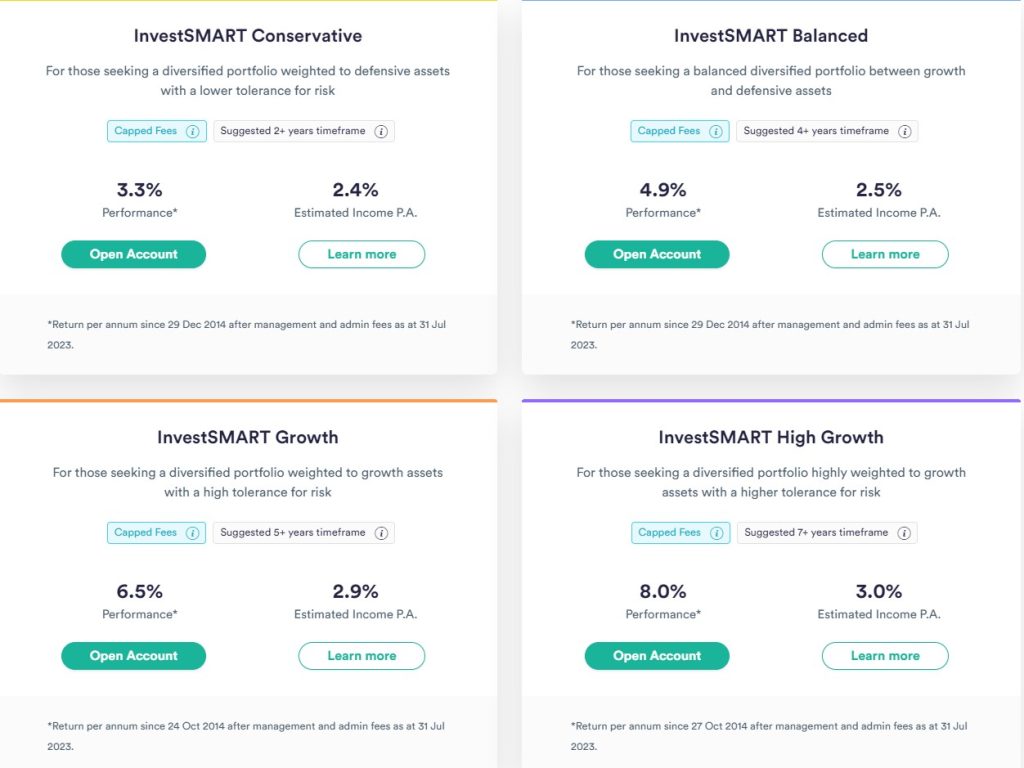Screen dimensions: 1024x768
Task: Select the InvestSMART Growth heading
Action: coord(248,437)
